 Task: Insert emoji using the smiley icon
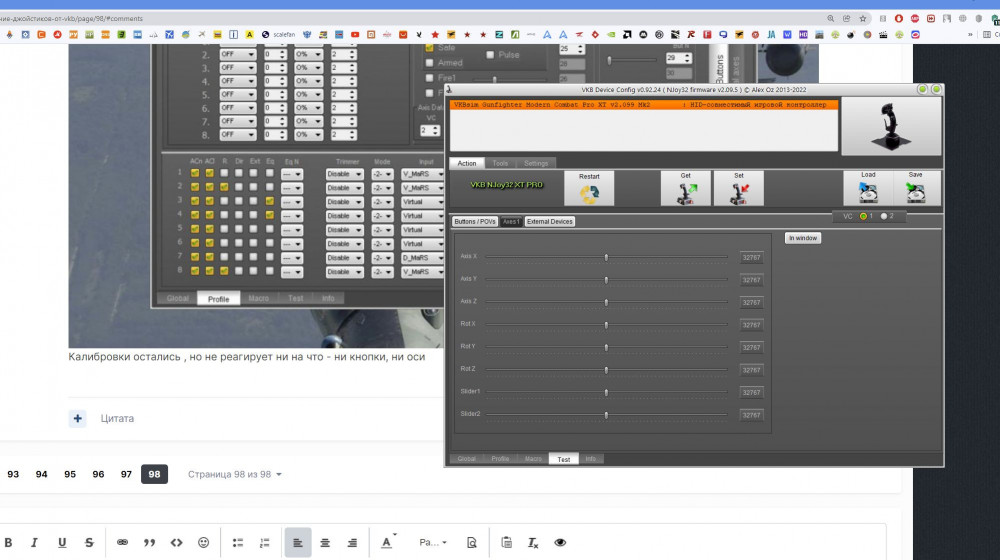[204, 542]
